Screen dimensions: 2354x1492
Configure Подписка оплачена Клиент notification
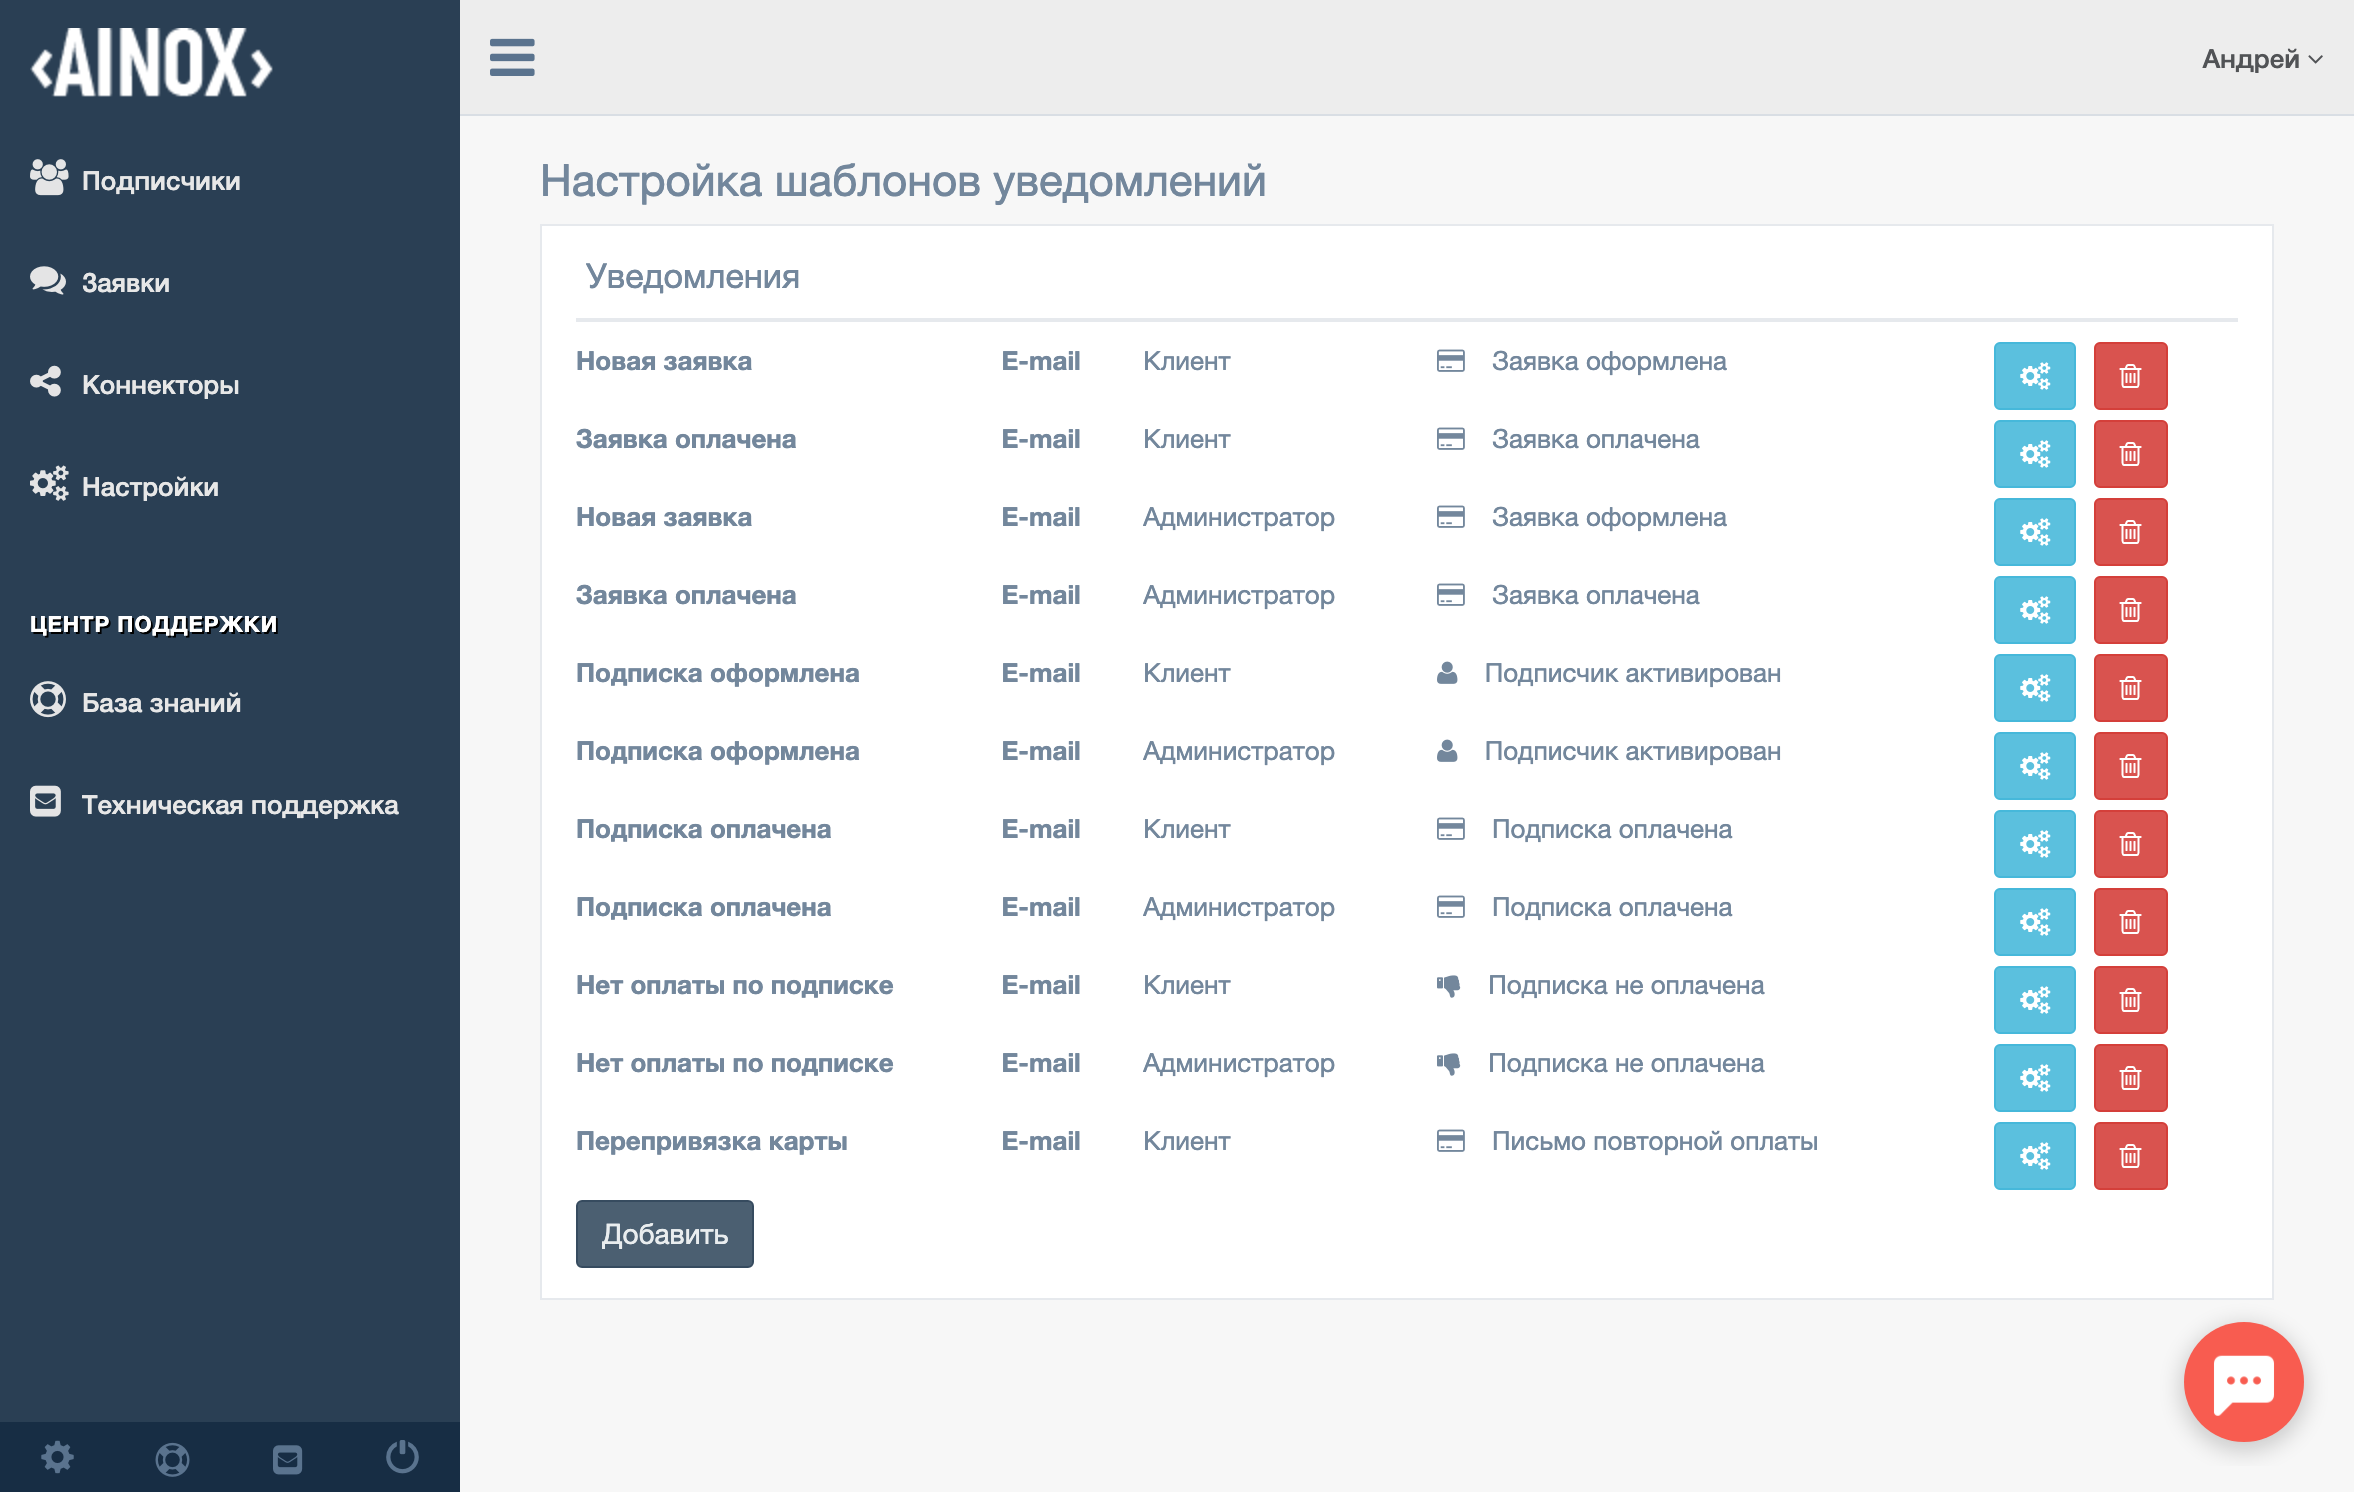pyautogui.click(x=2034, y=844)
